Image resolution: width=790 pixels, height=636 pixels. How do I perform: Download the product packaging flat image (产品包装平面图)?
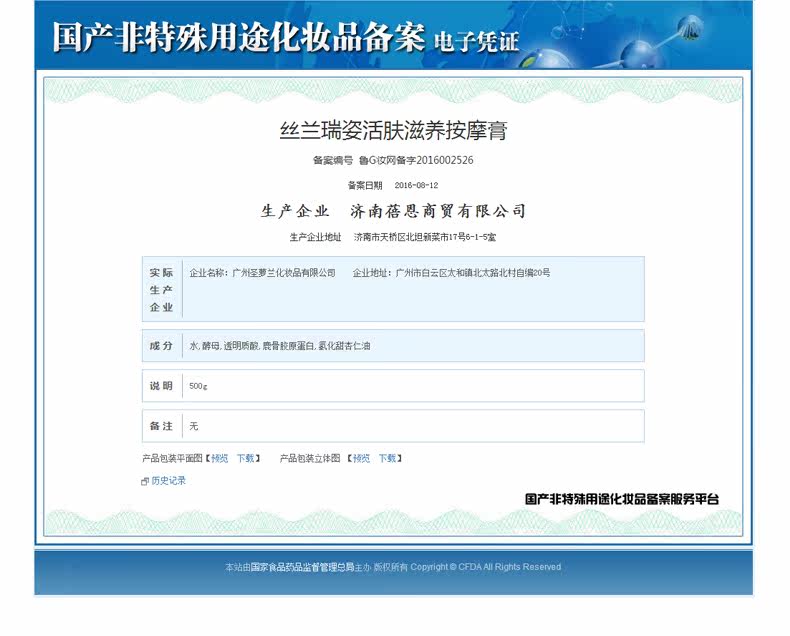[x=245, y=458]
